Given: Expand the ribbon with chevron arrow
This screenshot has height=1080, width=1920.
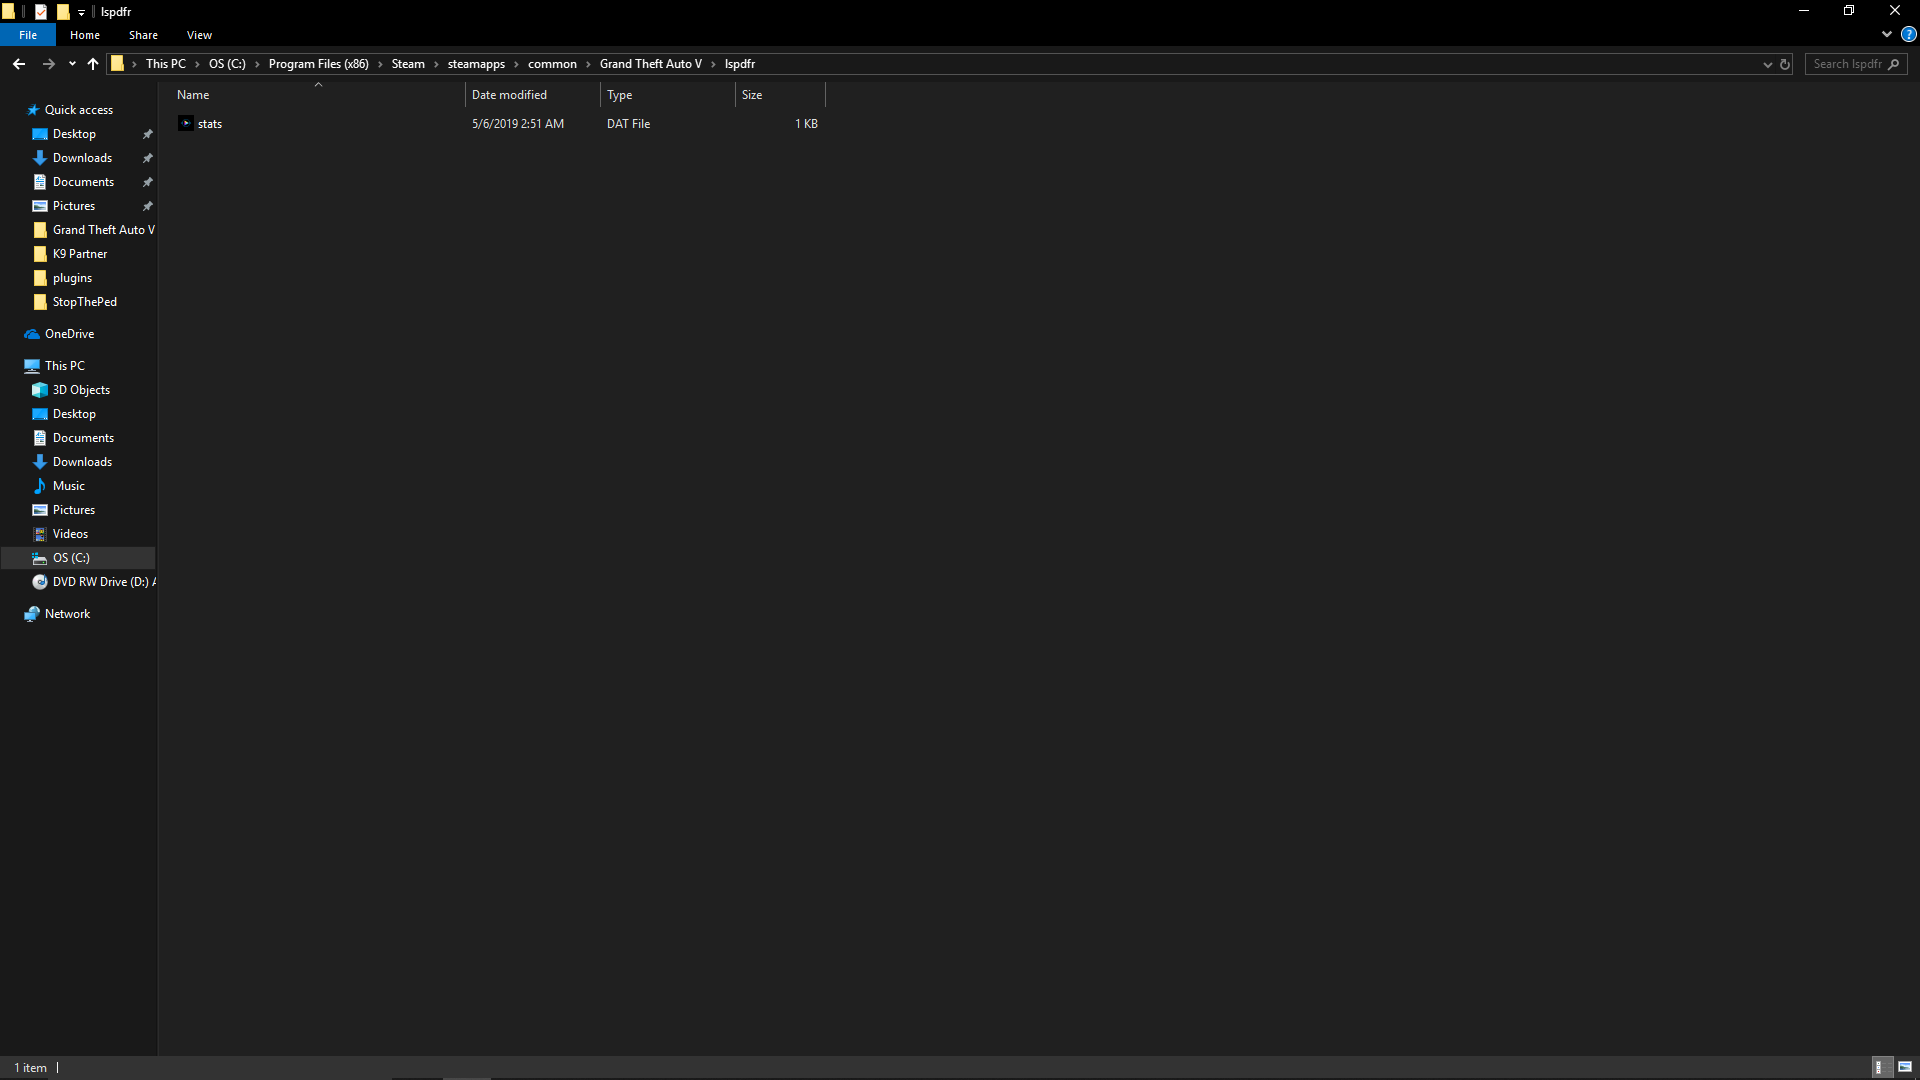Looking at the screenshot, I should [x=1887, y=34].
